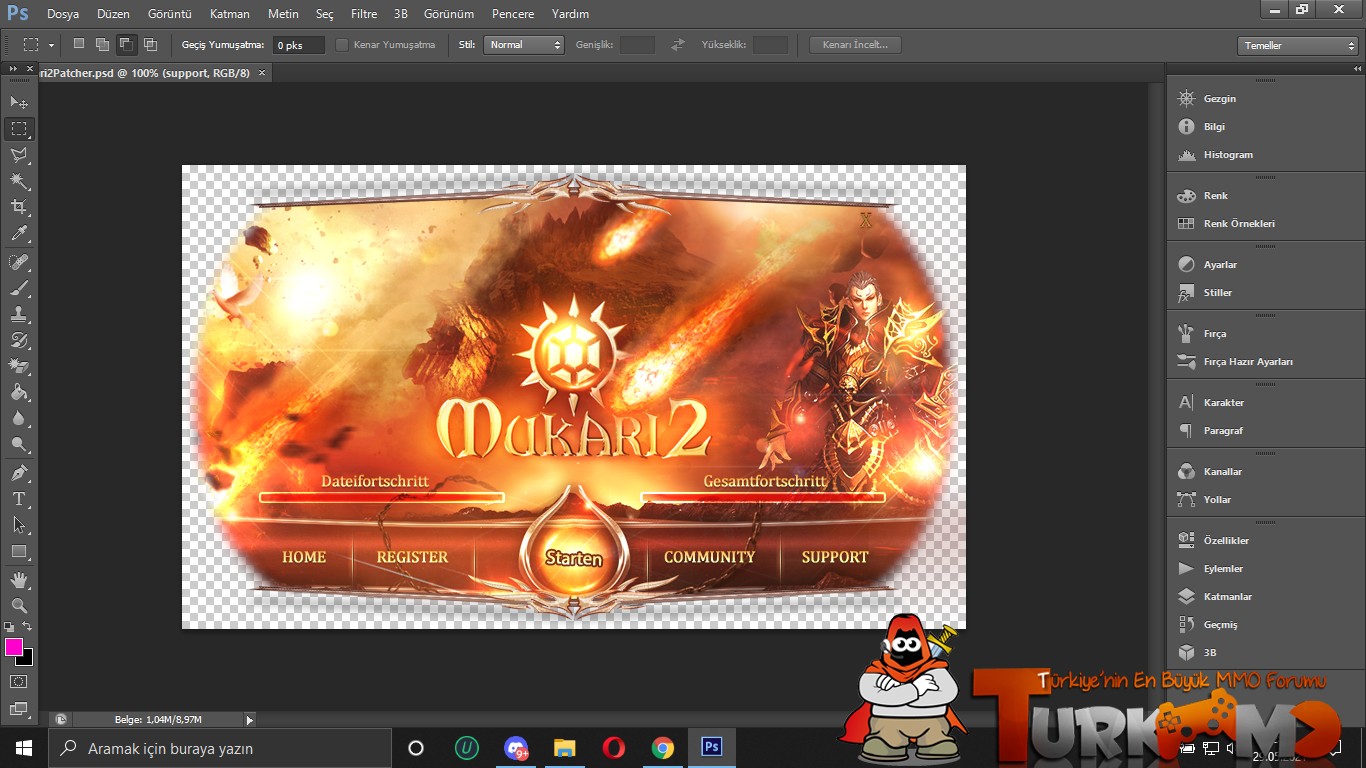Reset default foreground and background colors
The image size is (1366, 768).
click(x=10, y=627)
